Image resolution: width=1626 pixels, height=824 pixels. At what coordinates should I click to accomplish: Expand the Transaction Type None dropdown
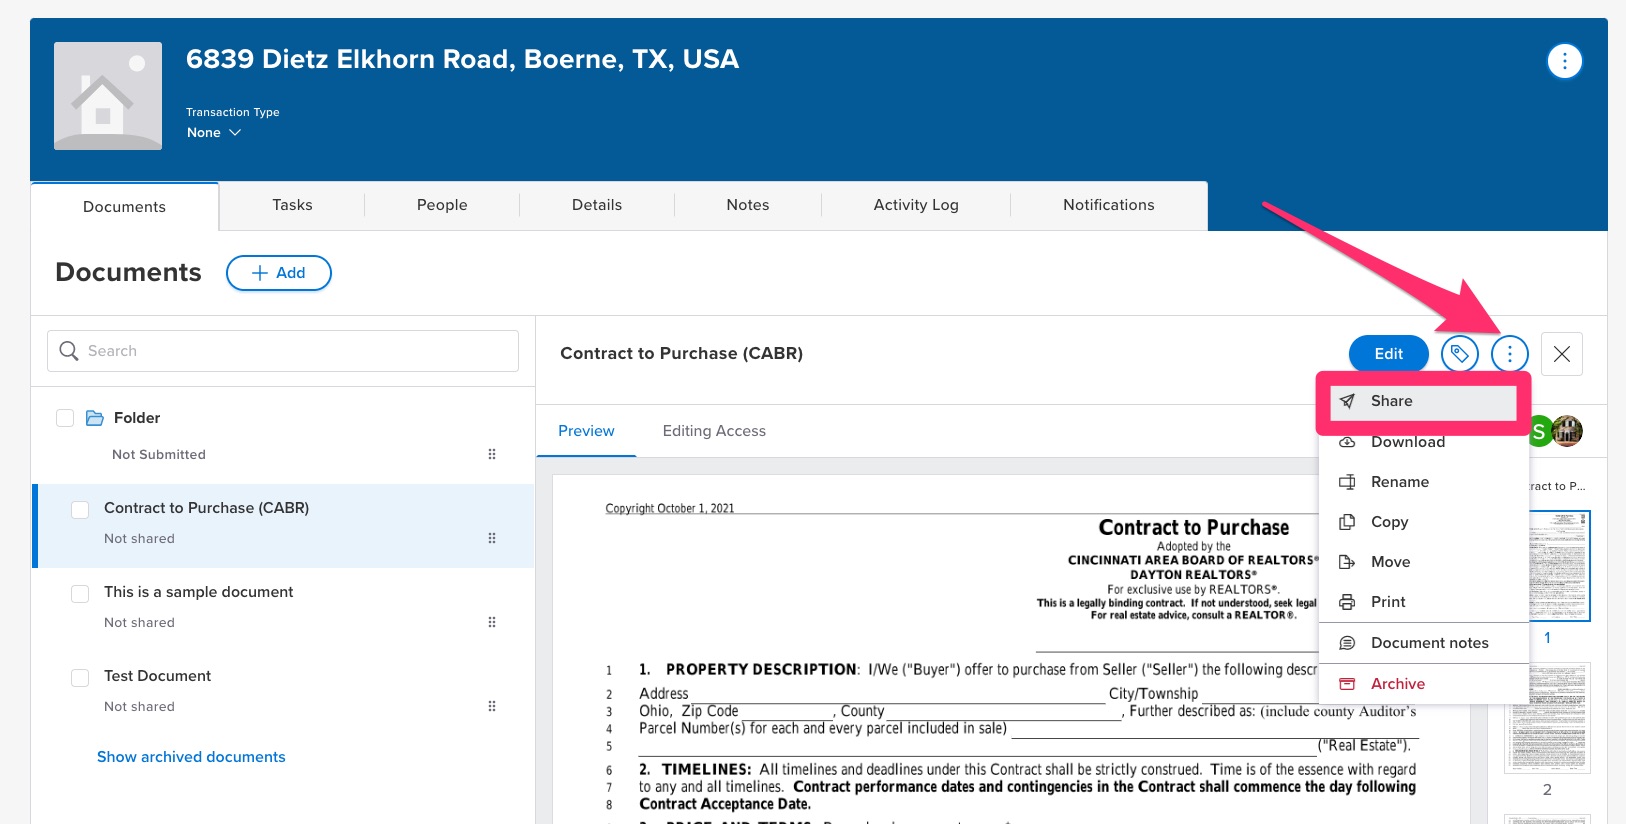click(x=214, y=133)
